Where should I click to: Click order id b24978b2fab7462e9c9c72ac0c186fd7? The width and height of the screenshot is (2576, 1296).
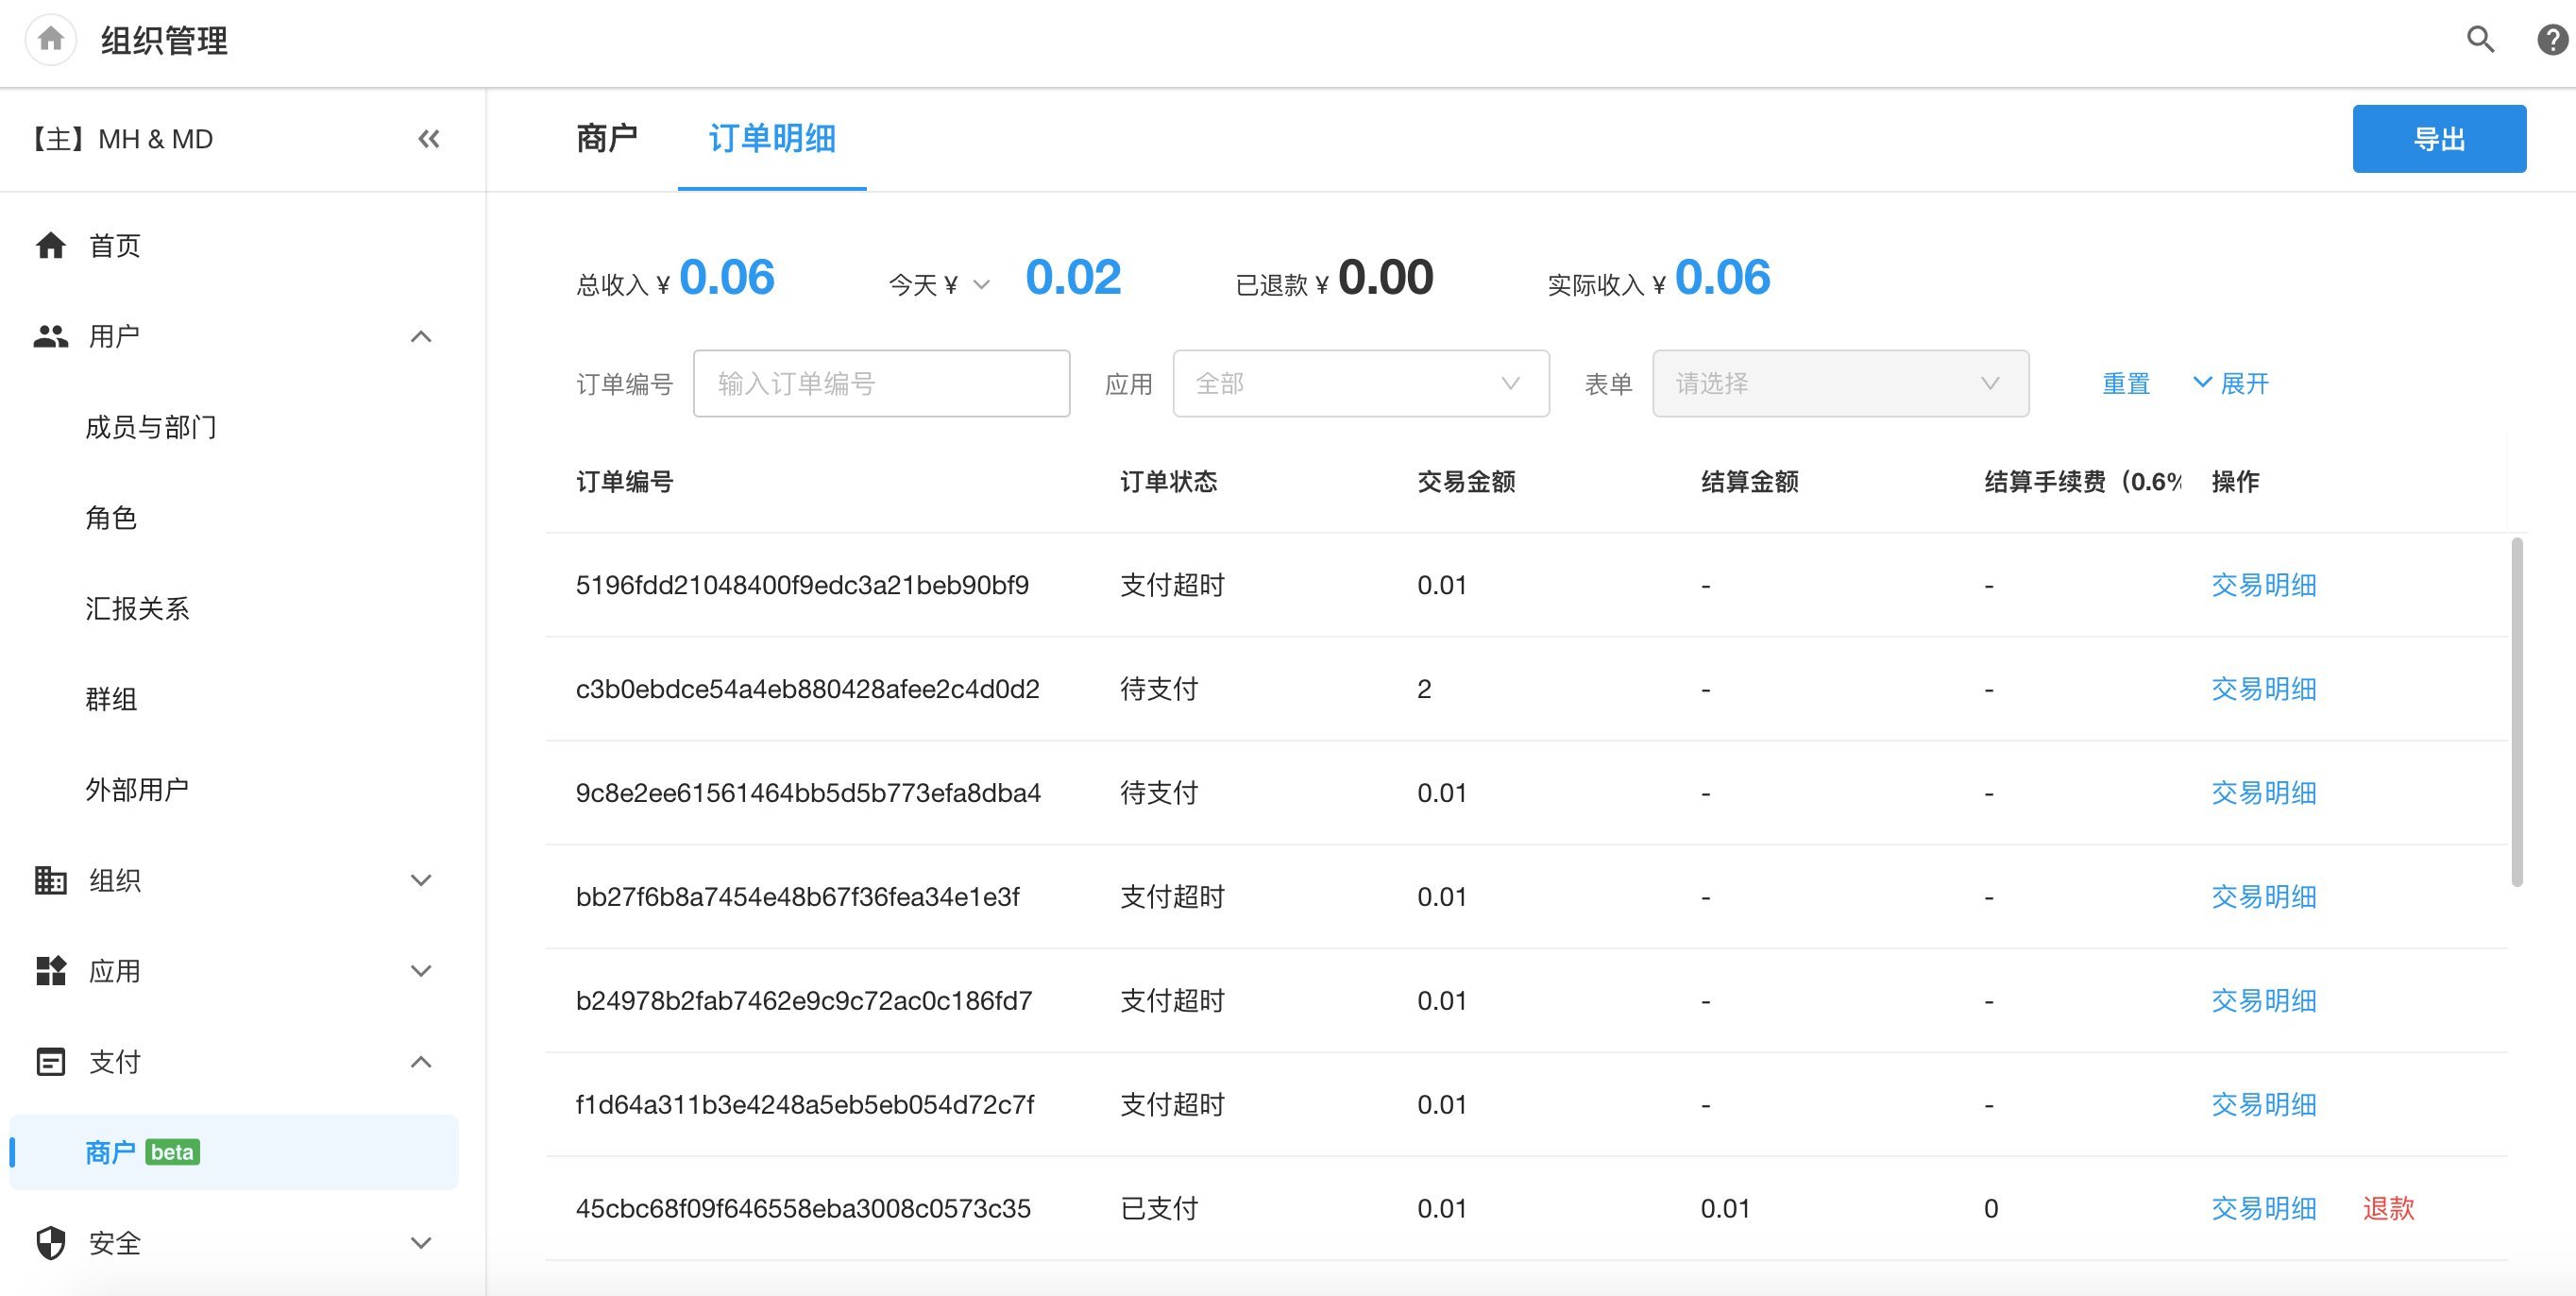pyautogui.click(x=803, y=1001)
